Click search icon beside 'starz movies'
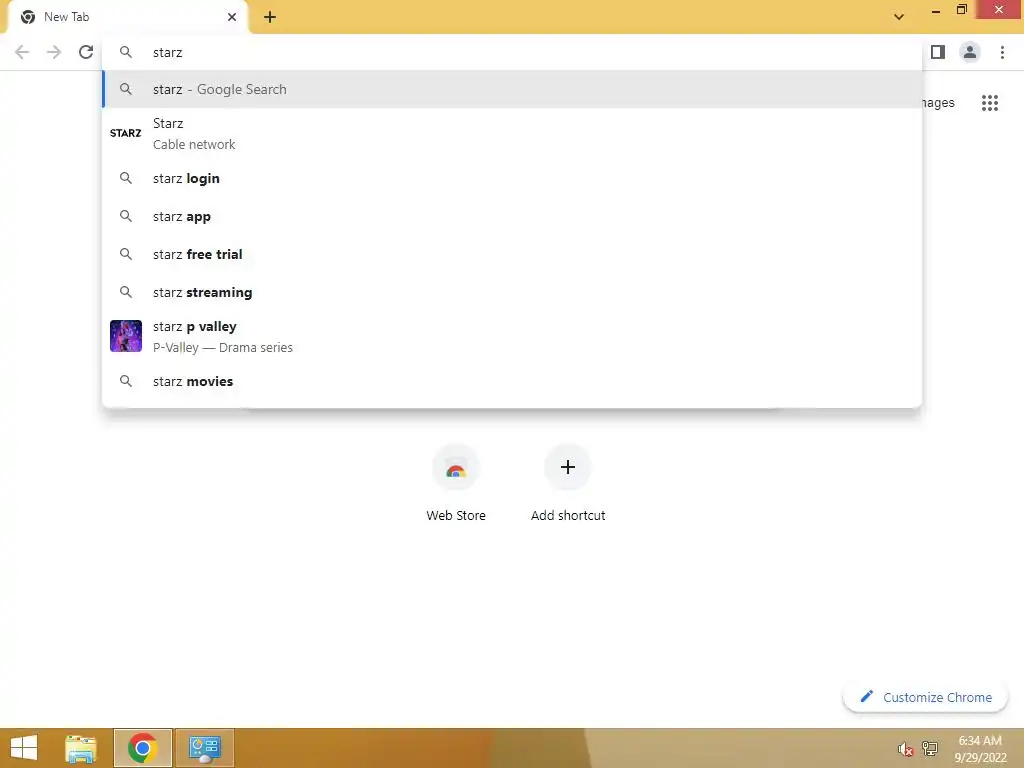The width and height of the screenshot is (1024, 768). coord(126,381)
